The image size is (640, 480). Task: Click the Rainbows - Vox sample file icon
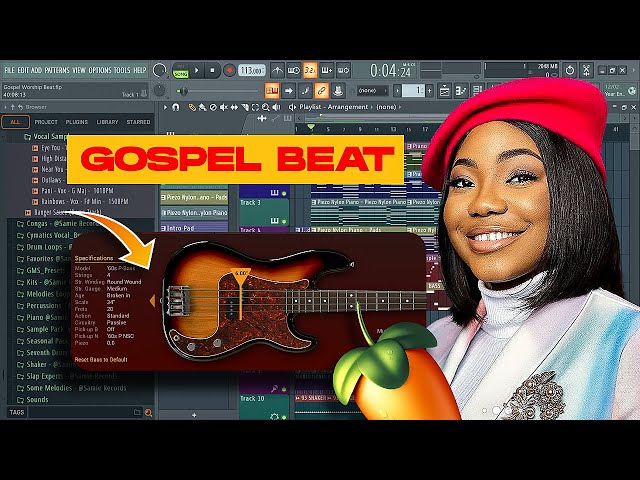click(35, 202)
